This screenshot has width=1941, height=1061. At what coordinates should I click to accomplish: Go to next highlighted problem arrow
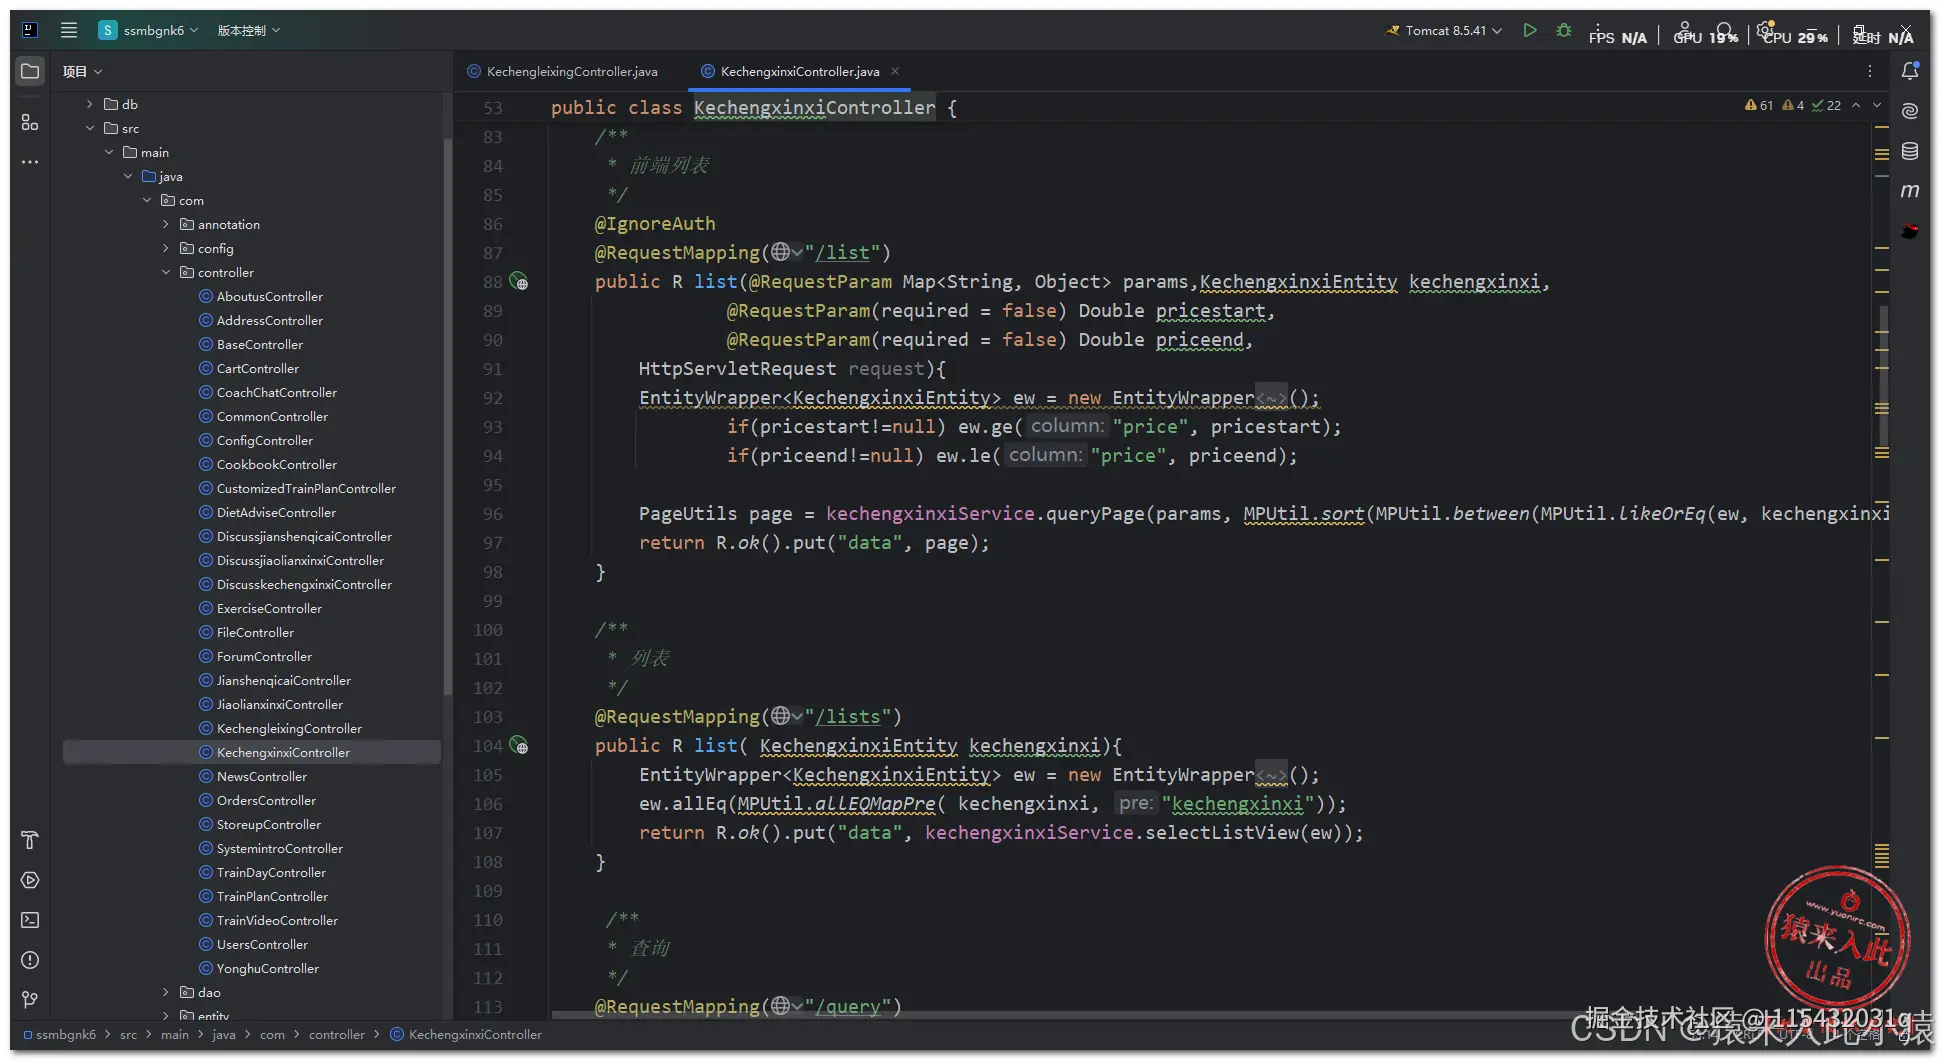point(1877,105)
